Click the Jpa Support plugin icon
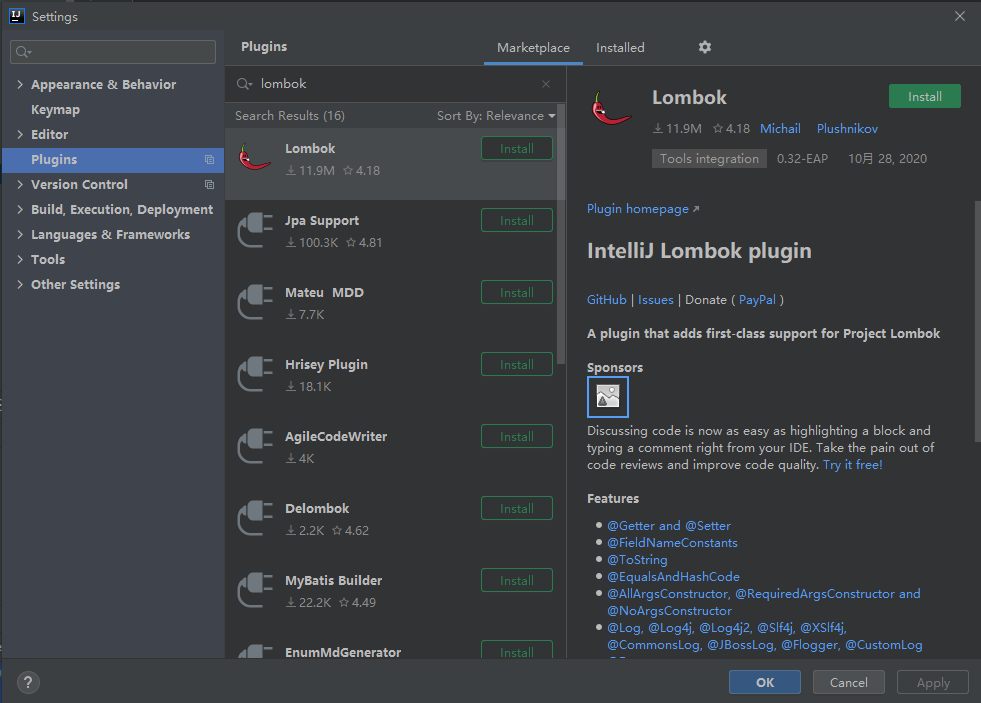The width and height of the screenshot is (981, 703). click(x=255, y=230)
